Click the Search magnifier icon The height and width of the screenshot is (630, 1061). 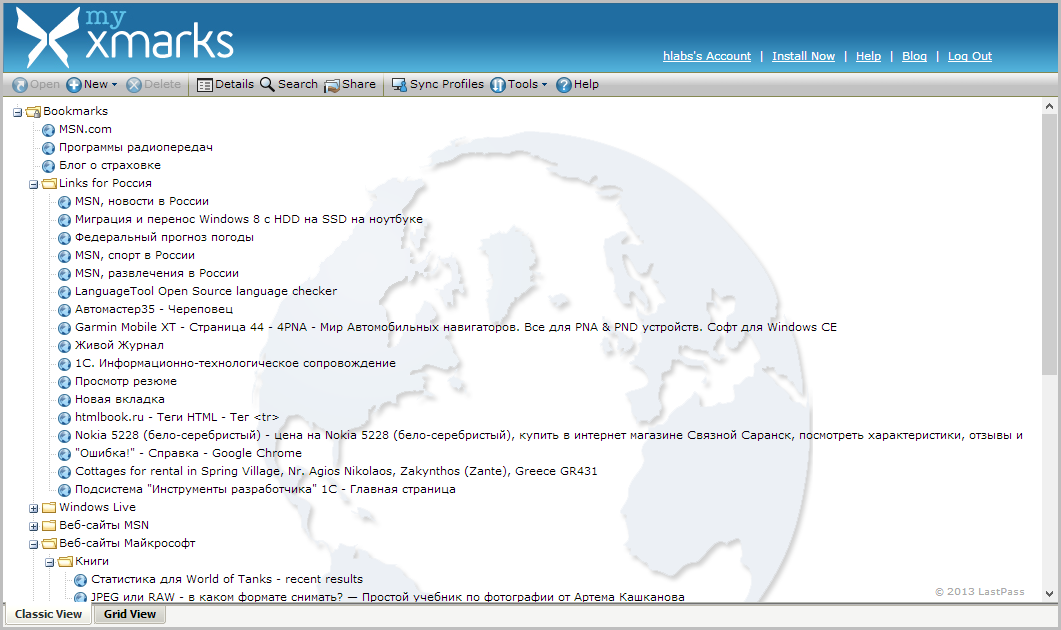[267, 85]
